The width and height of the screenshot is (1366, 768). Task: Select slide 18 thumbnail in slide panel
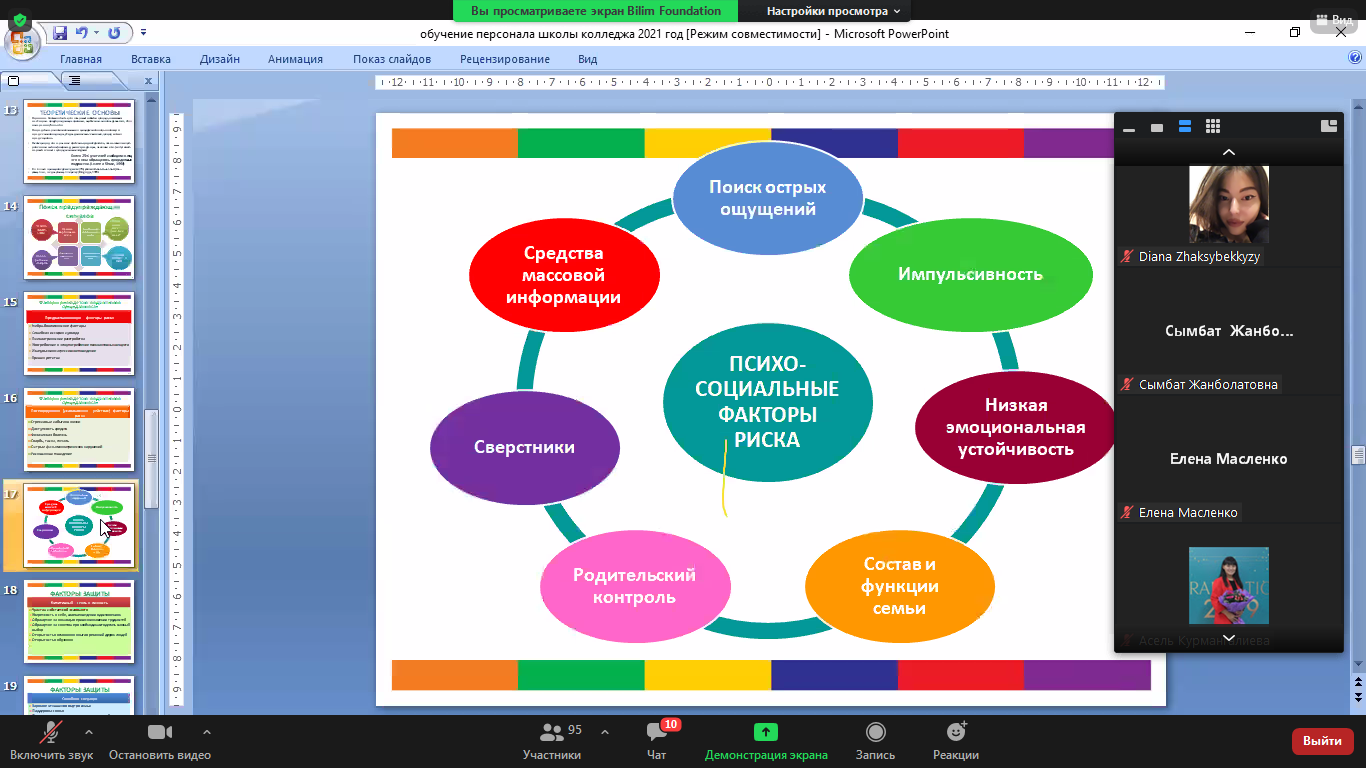coord(79,622)
